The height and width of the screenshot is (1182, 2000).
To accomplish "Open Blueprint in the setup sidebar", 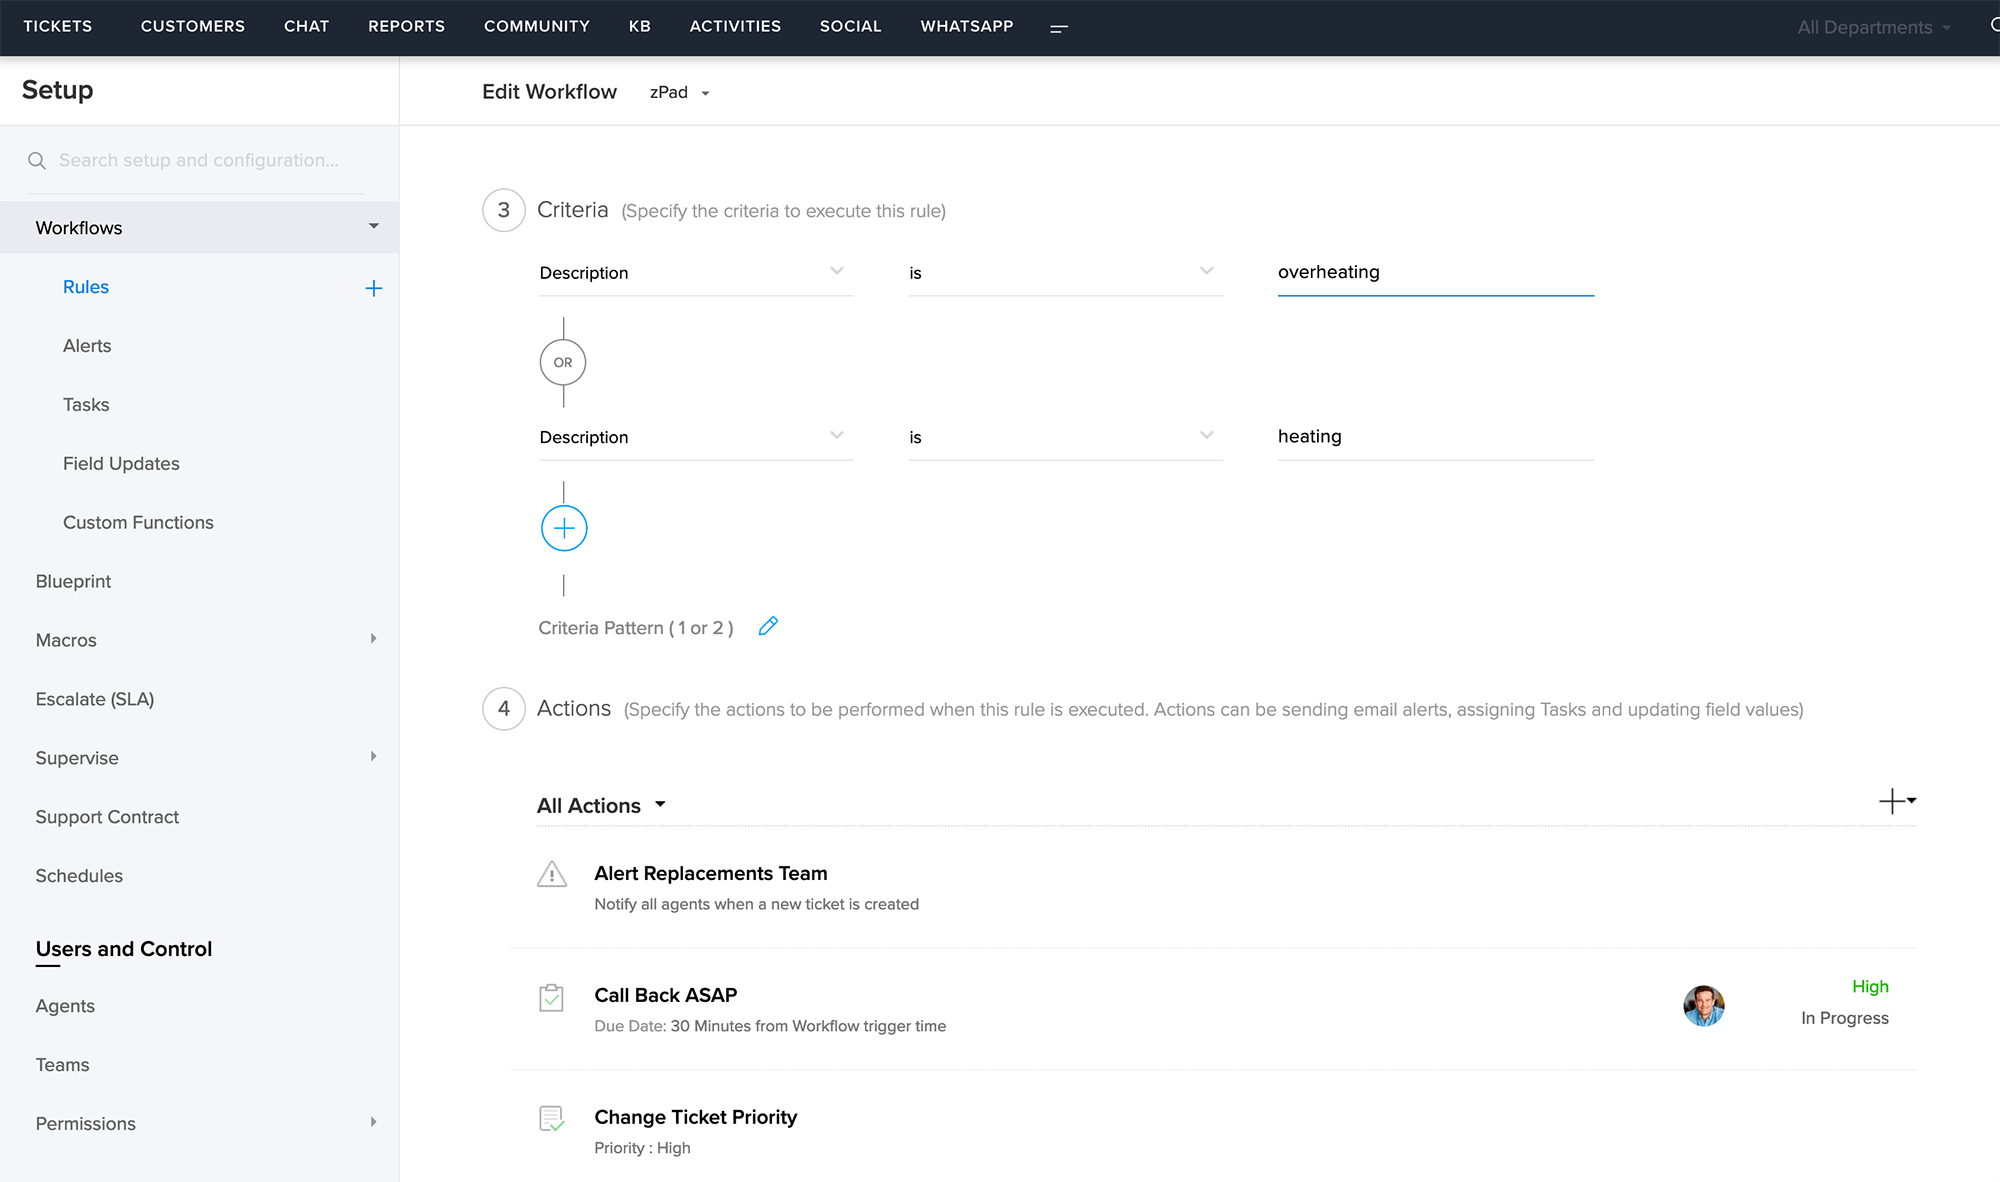I will point(73,582).
